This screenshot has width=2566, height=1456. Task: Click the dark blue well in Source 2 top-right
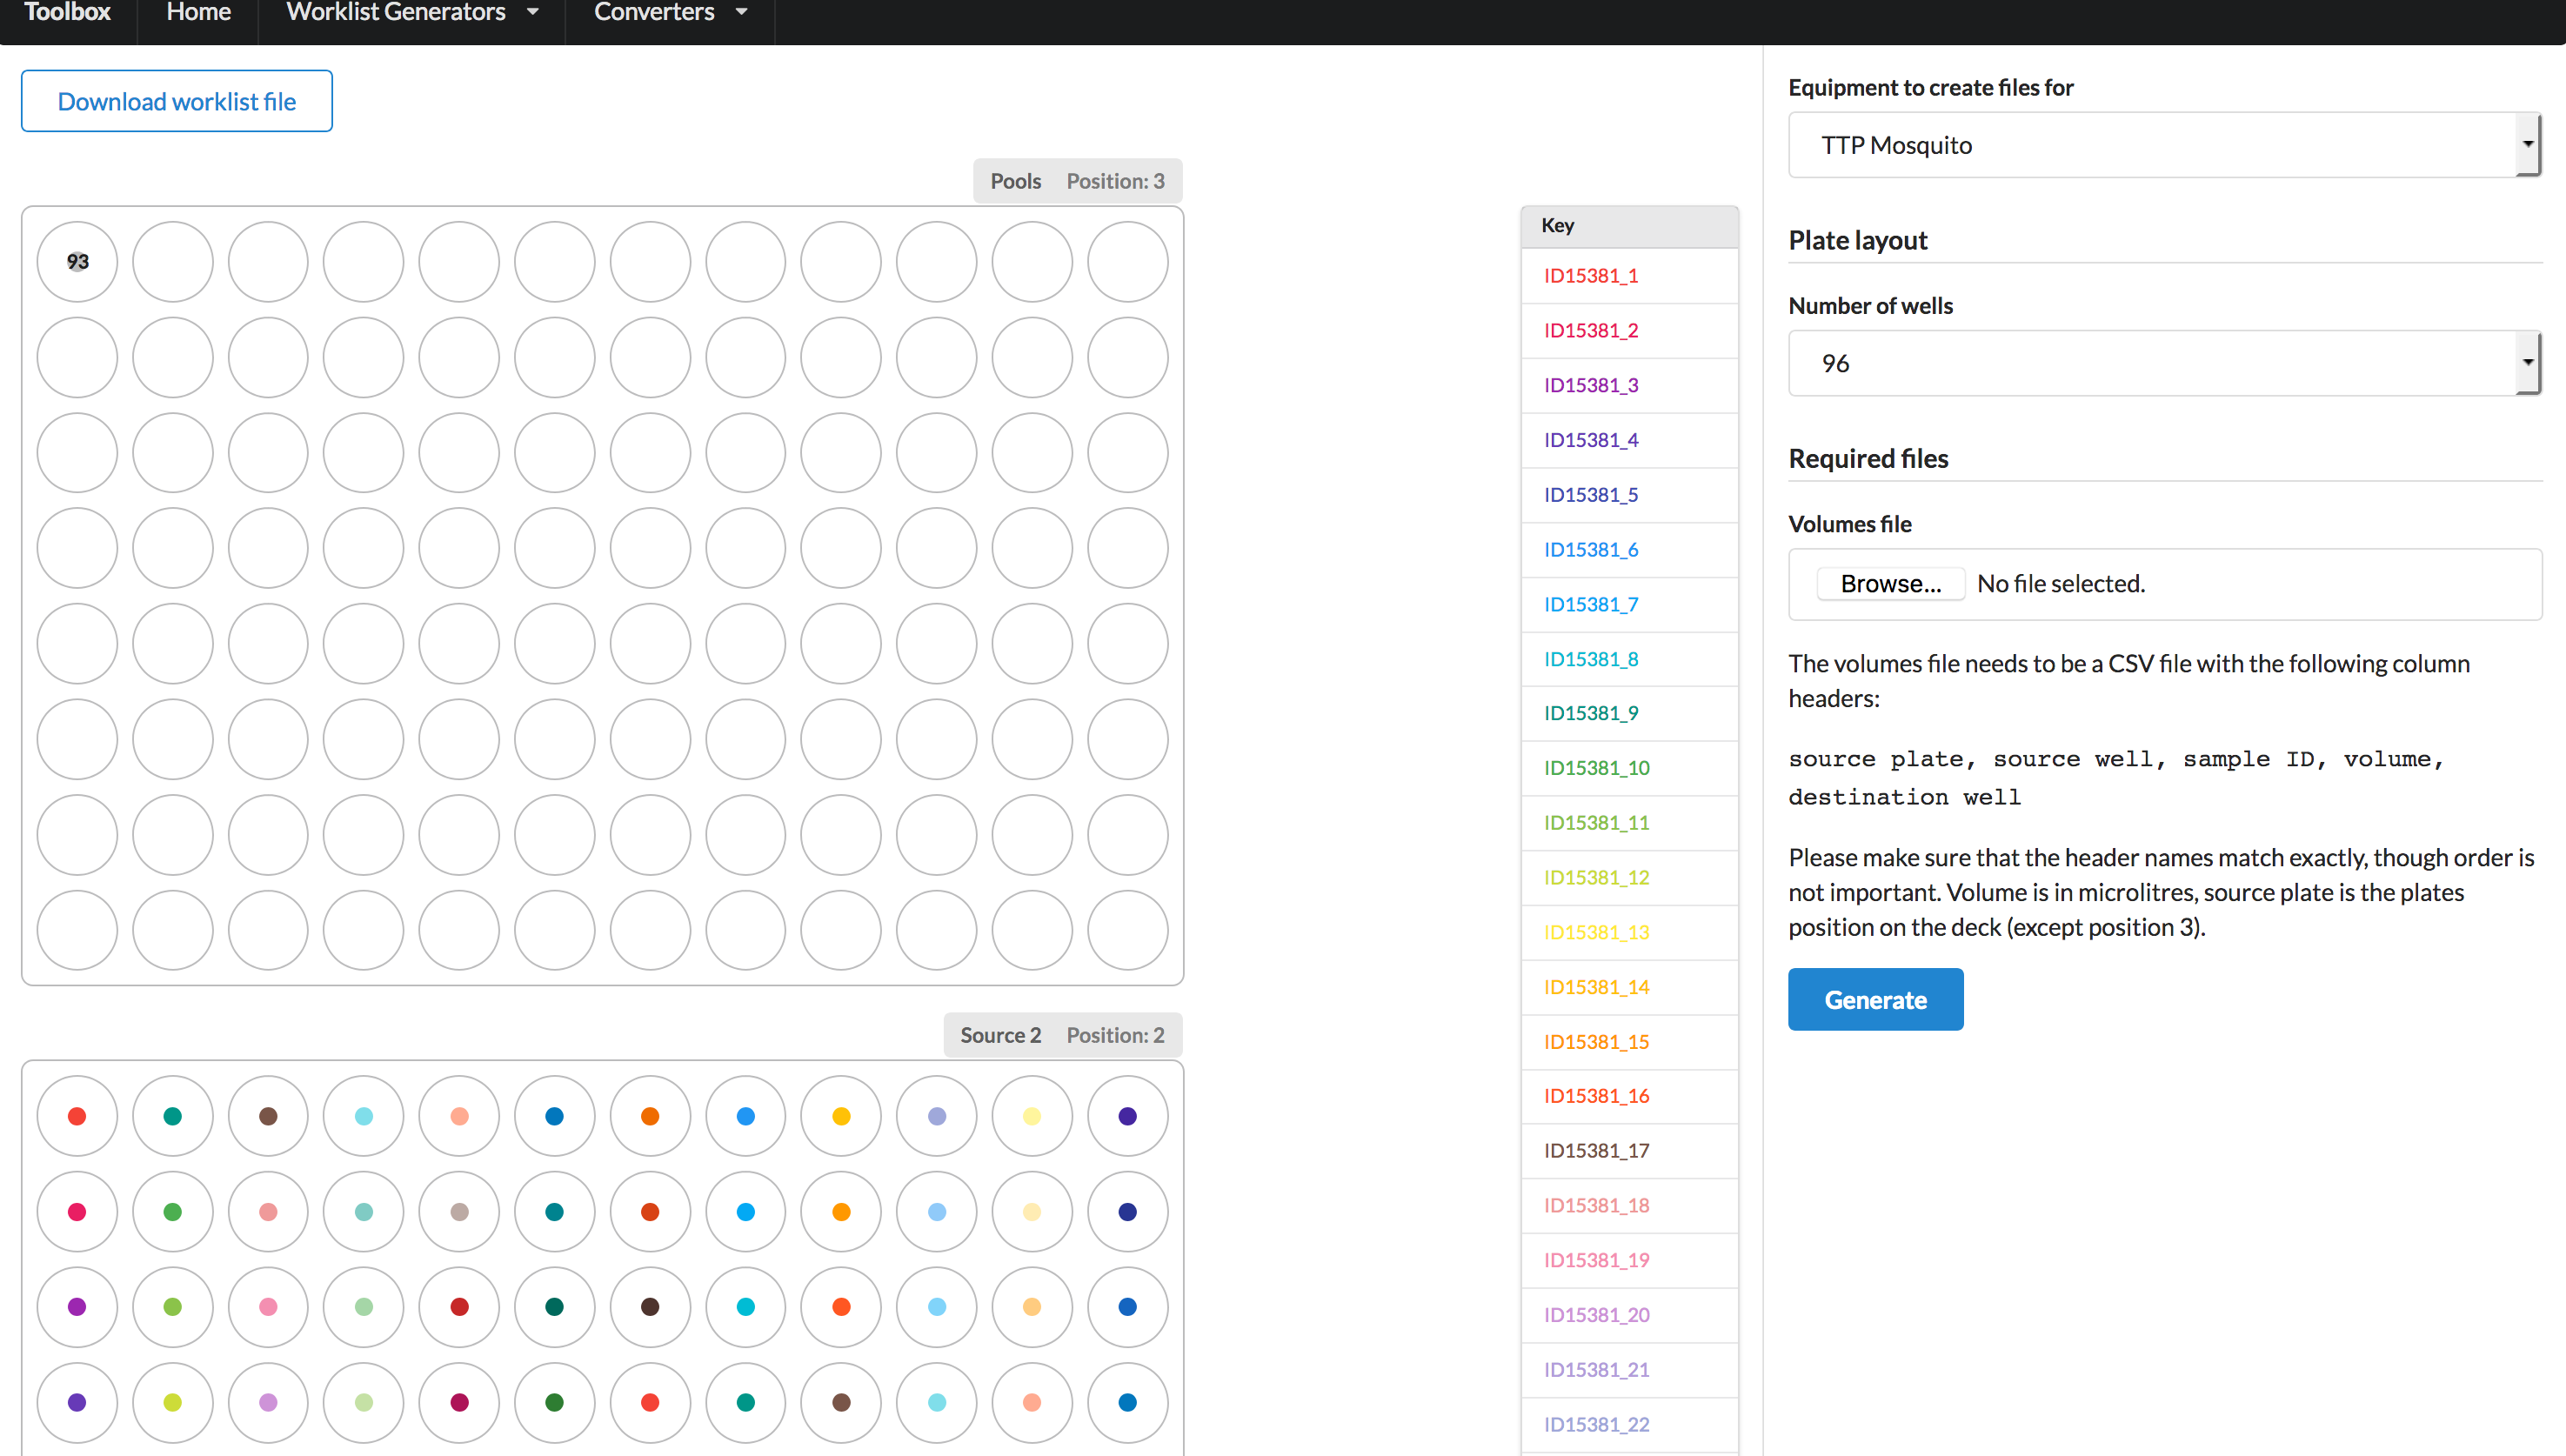click(1127, 1115)
